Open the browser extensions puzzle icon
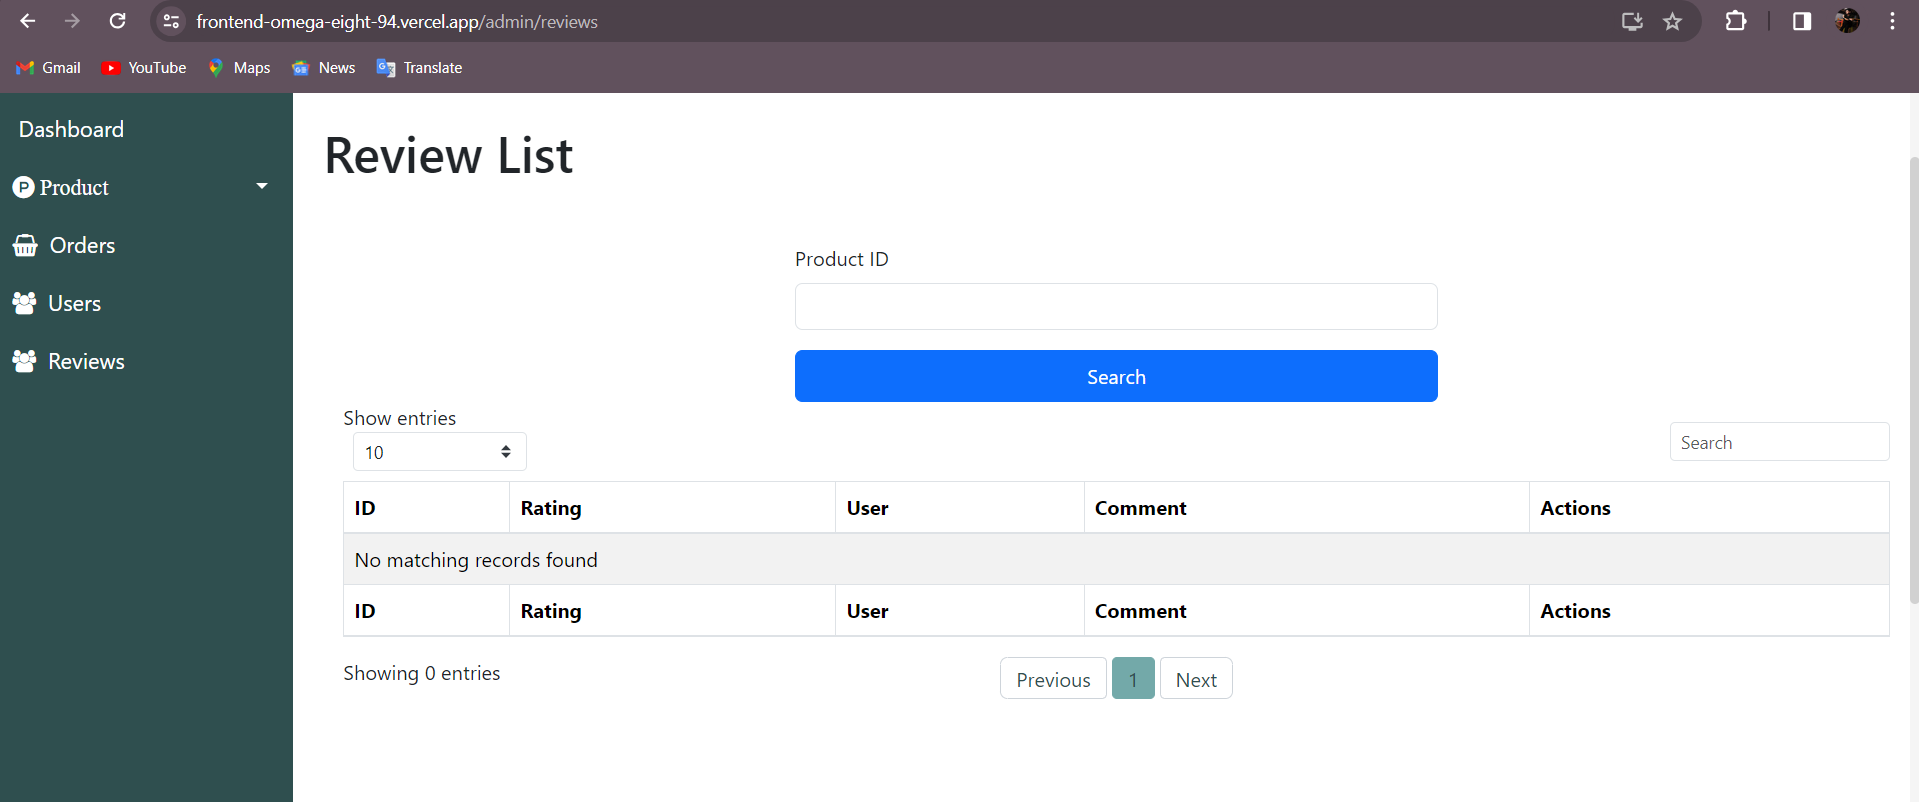This screenshot has width=1919, height=802. click(x=1736, y=21)
